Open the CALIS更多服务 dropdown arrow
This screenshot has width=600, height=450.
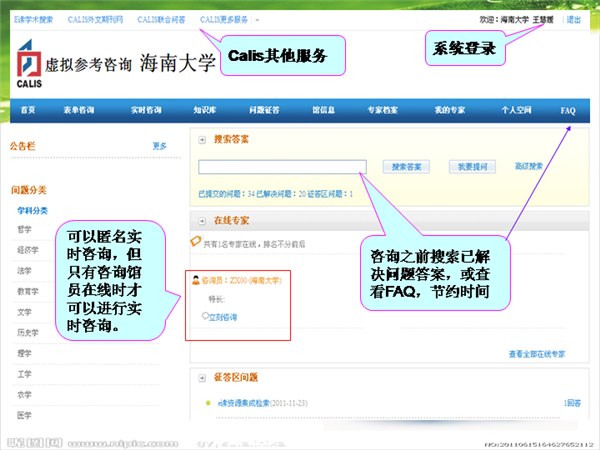click(257, 20)
